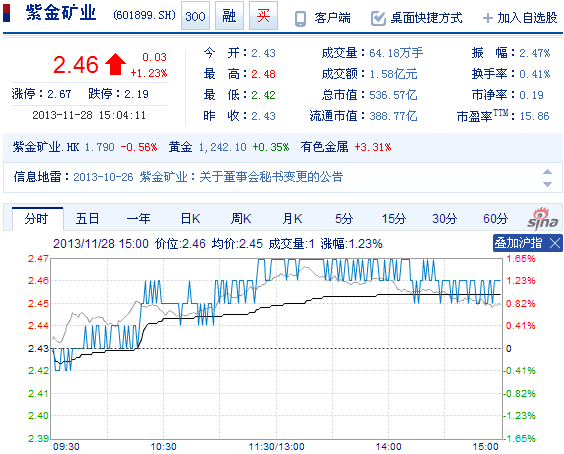Click the 涨停 limit-up value 2.67

coord(59,94)
